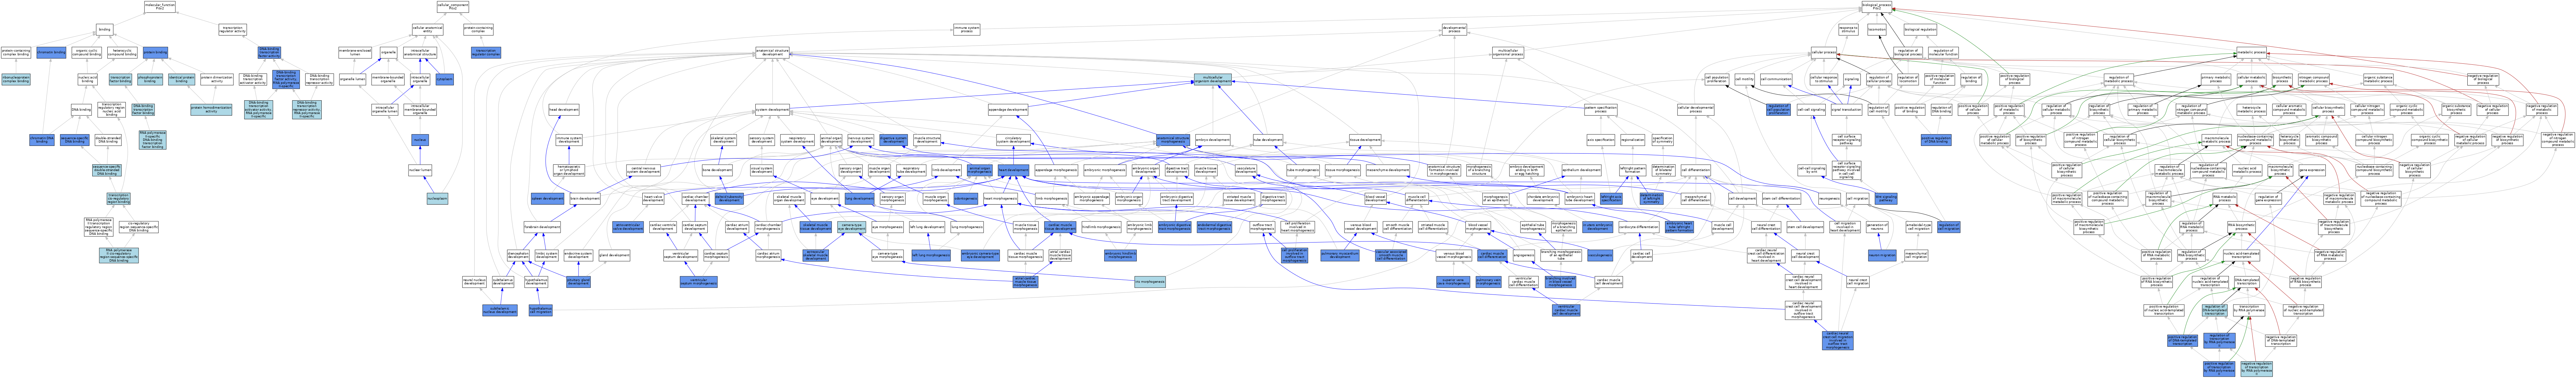Click the 'positive regulation of DNA binding' blue node
Viewport: 2576px width, 378px height.
pyautogui.click(x=1936, y=140)
